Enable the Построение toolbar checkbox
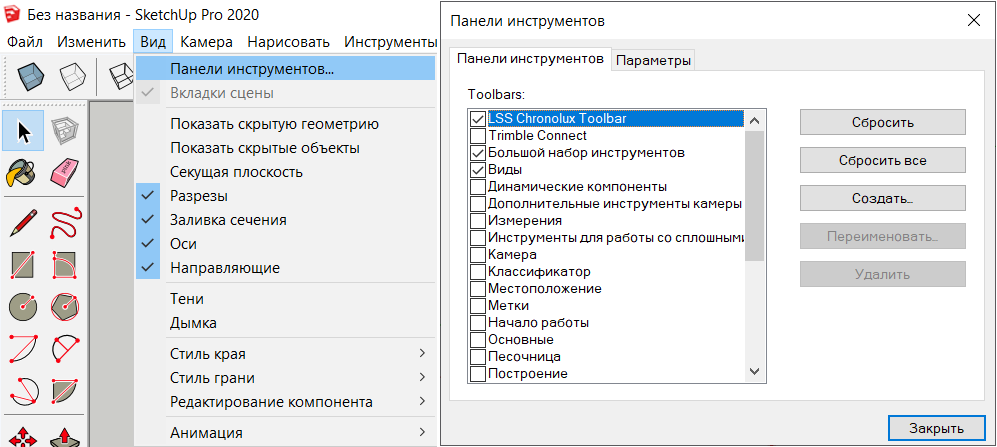997x447 pixels. tap(477, 373)
